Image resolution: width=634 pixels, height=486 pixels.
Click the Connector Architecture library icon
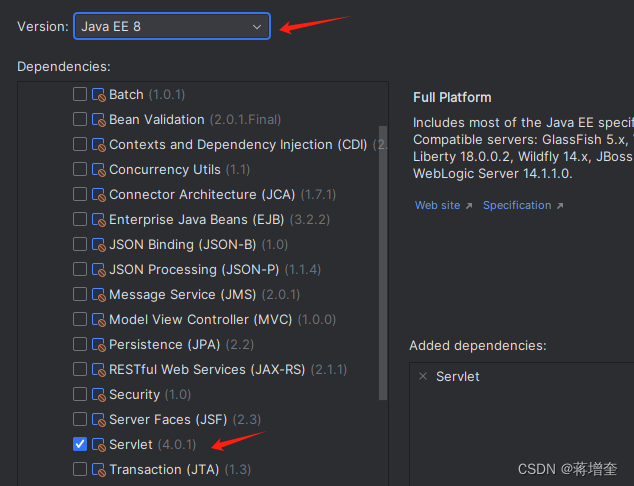click(x=99, y=195)
